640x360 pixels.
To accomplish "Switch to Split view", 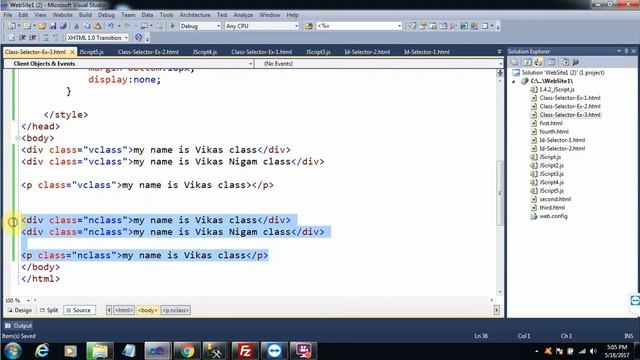I will 49,310.
